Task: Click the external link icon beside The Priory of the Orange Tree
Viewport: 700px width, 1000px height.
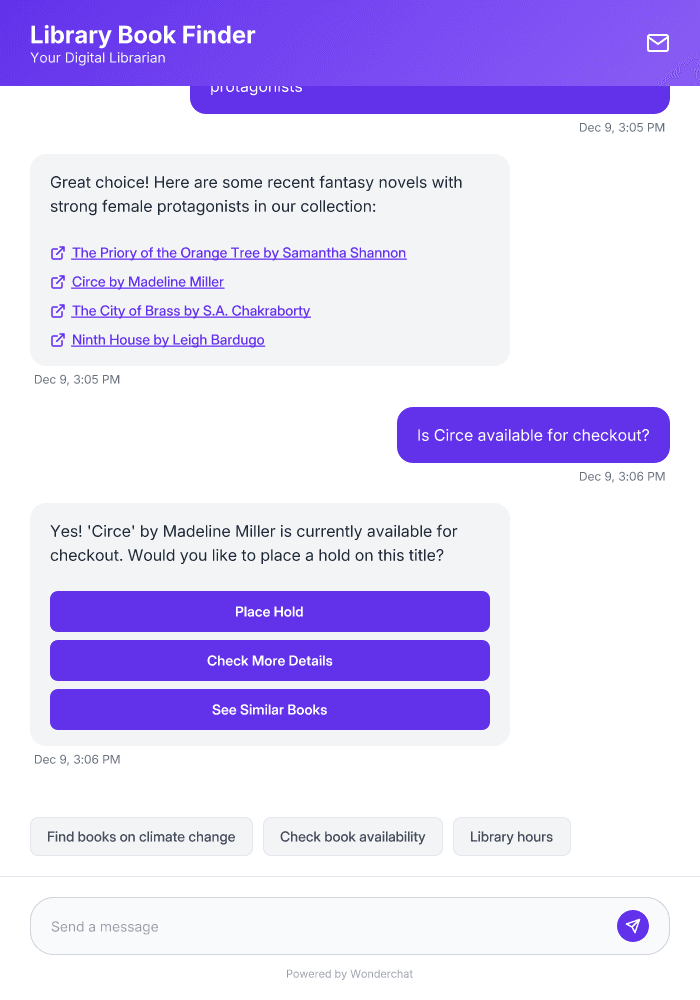Action: tap(57, 253)
